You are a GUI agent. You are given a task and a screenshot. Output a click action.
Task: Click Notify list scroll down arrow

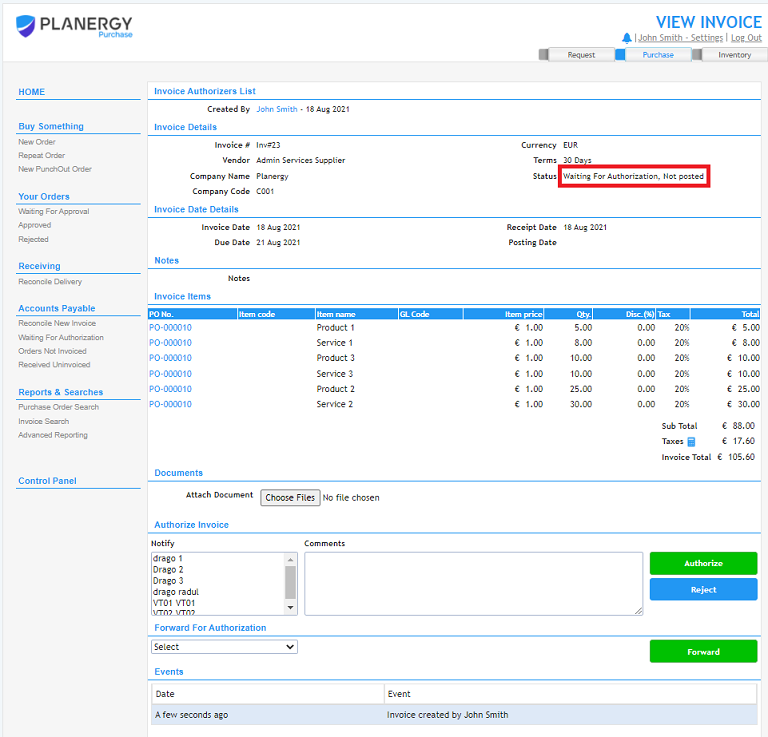(290, 608)
